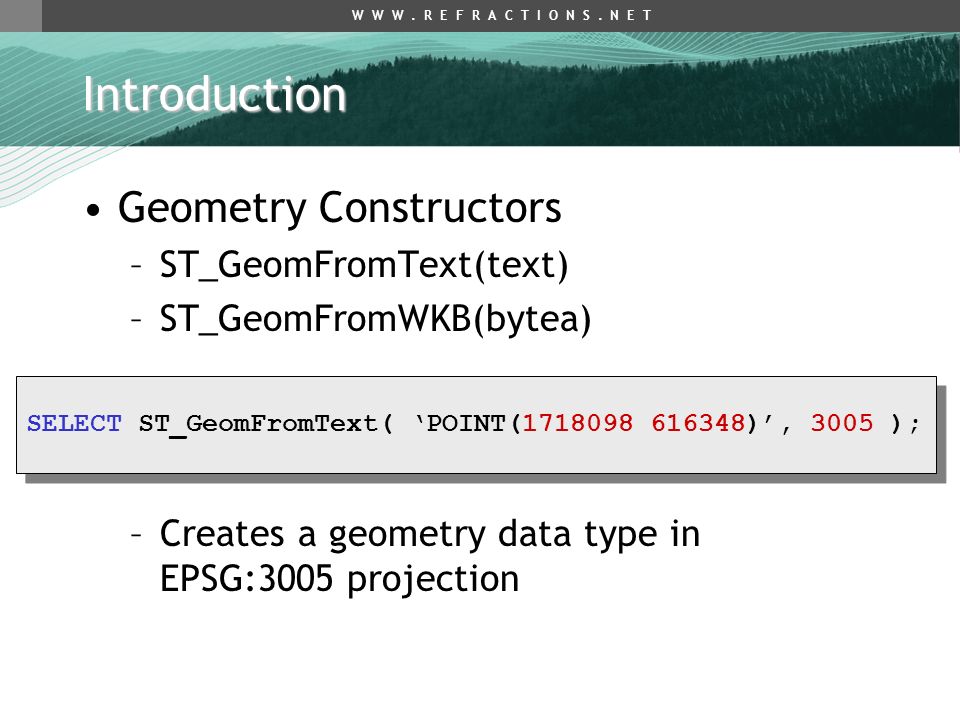
Task: Click the 'EPSG:3005 projection' line
Action: [339, 579]
